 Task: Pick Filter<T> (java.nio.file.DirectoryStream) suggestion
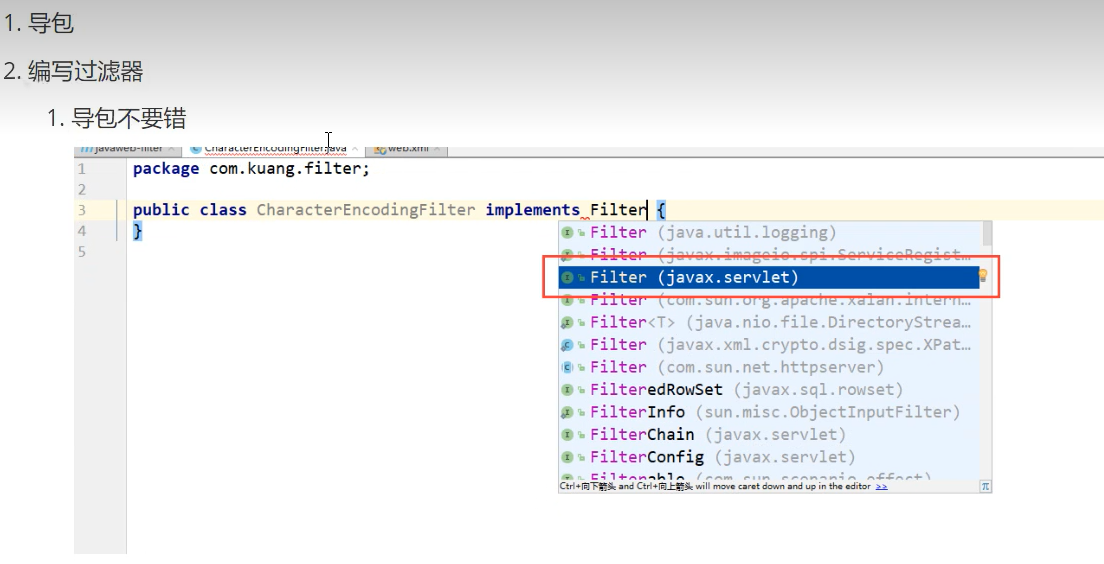[769, 322]
